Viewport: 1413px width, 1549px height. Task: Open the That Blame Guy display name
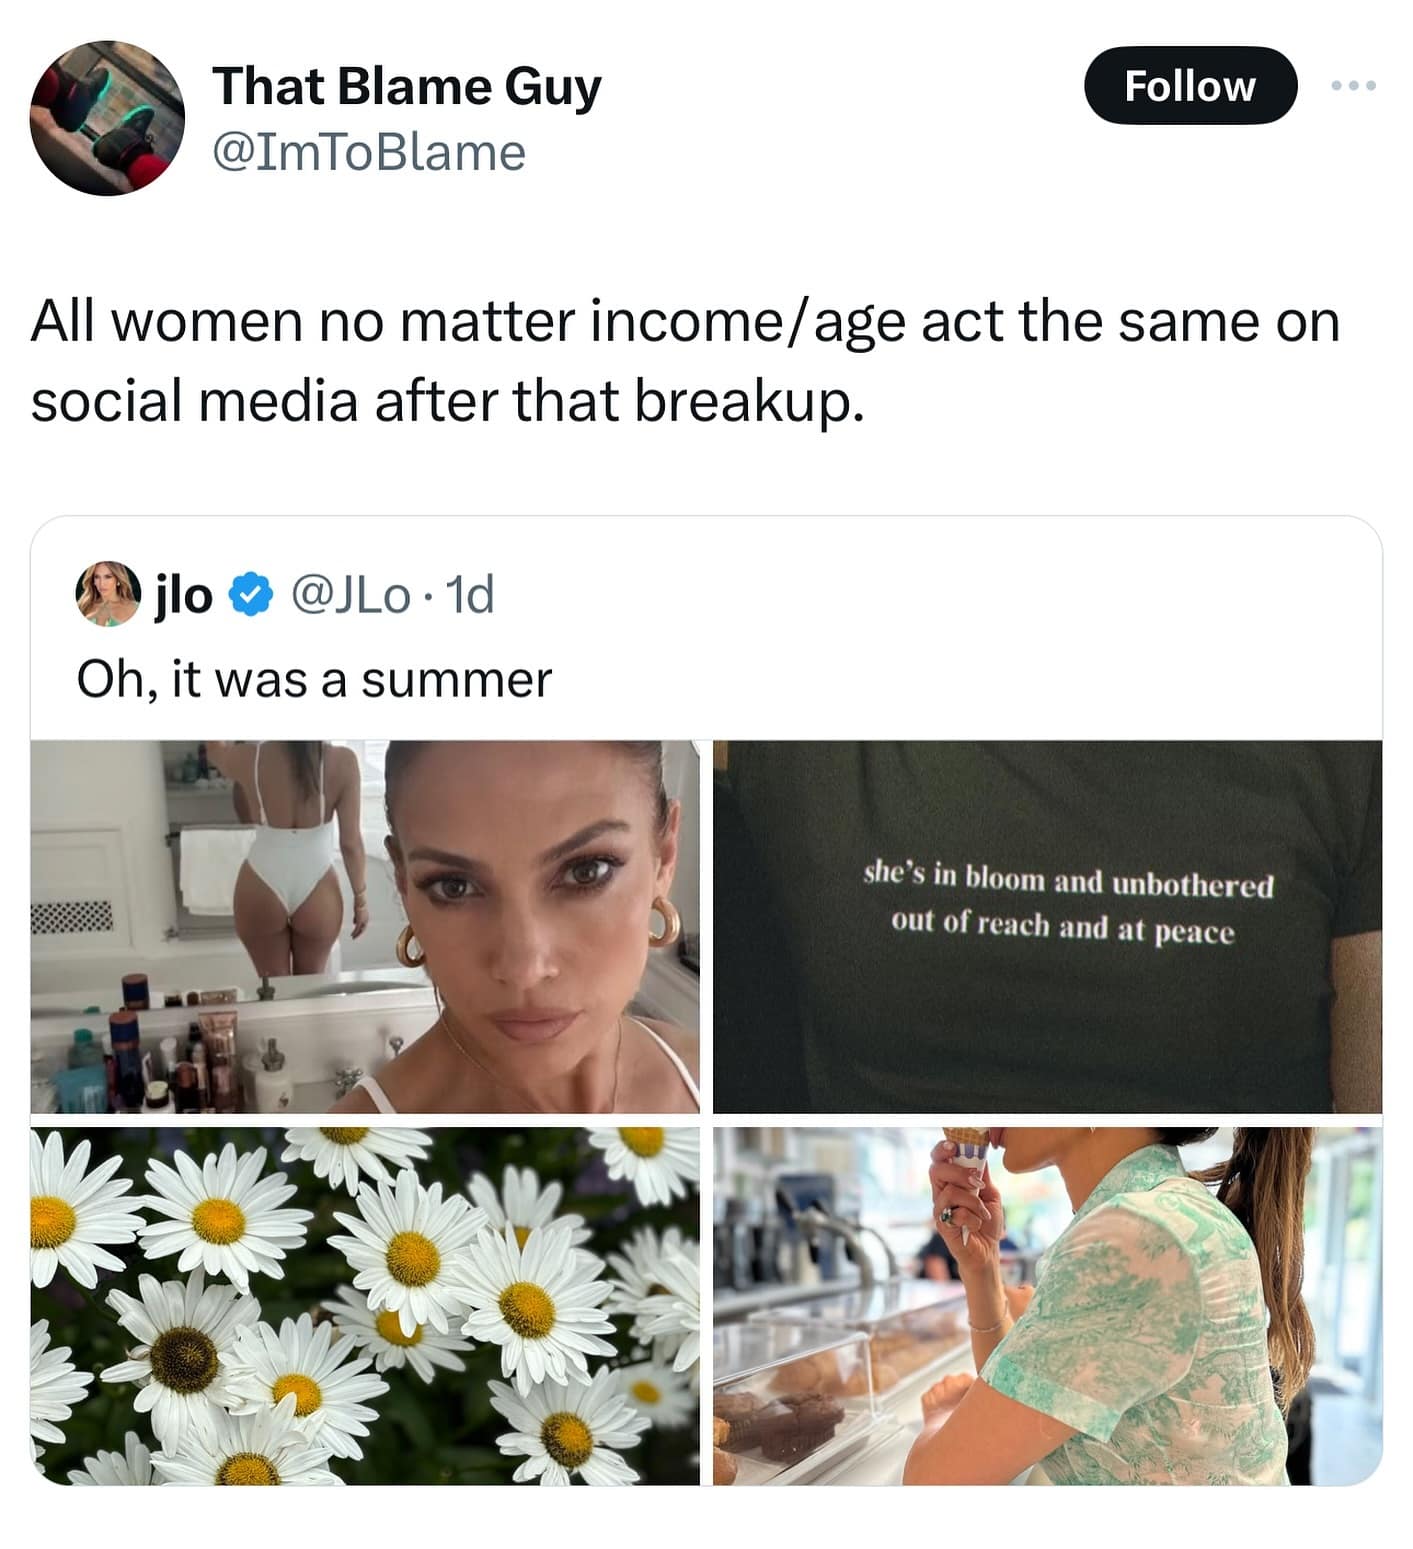click(406, 86)
